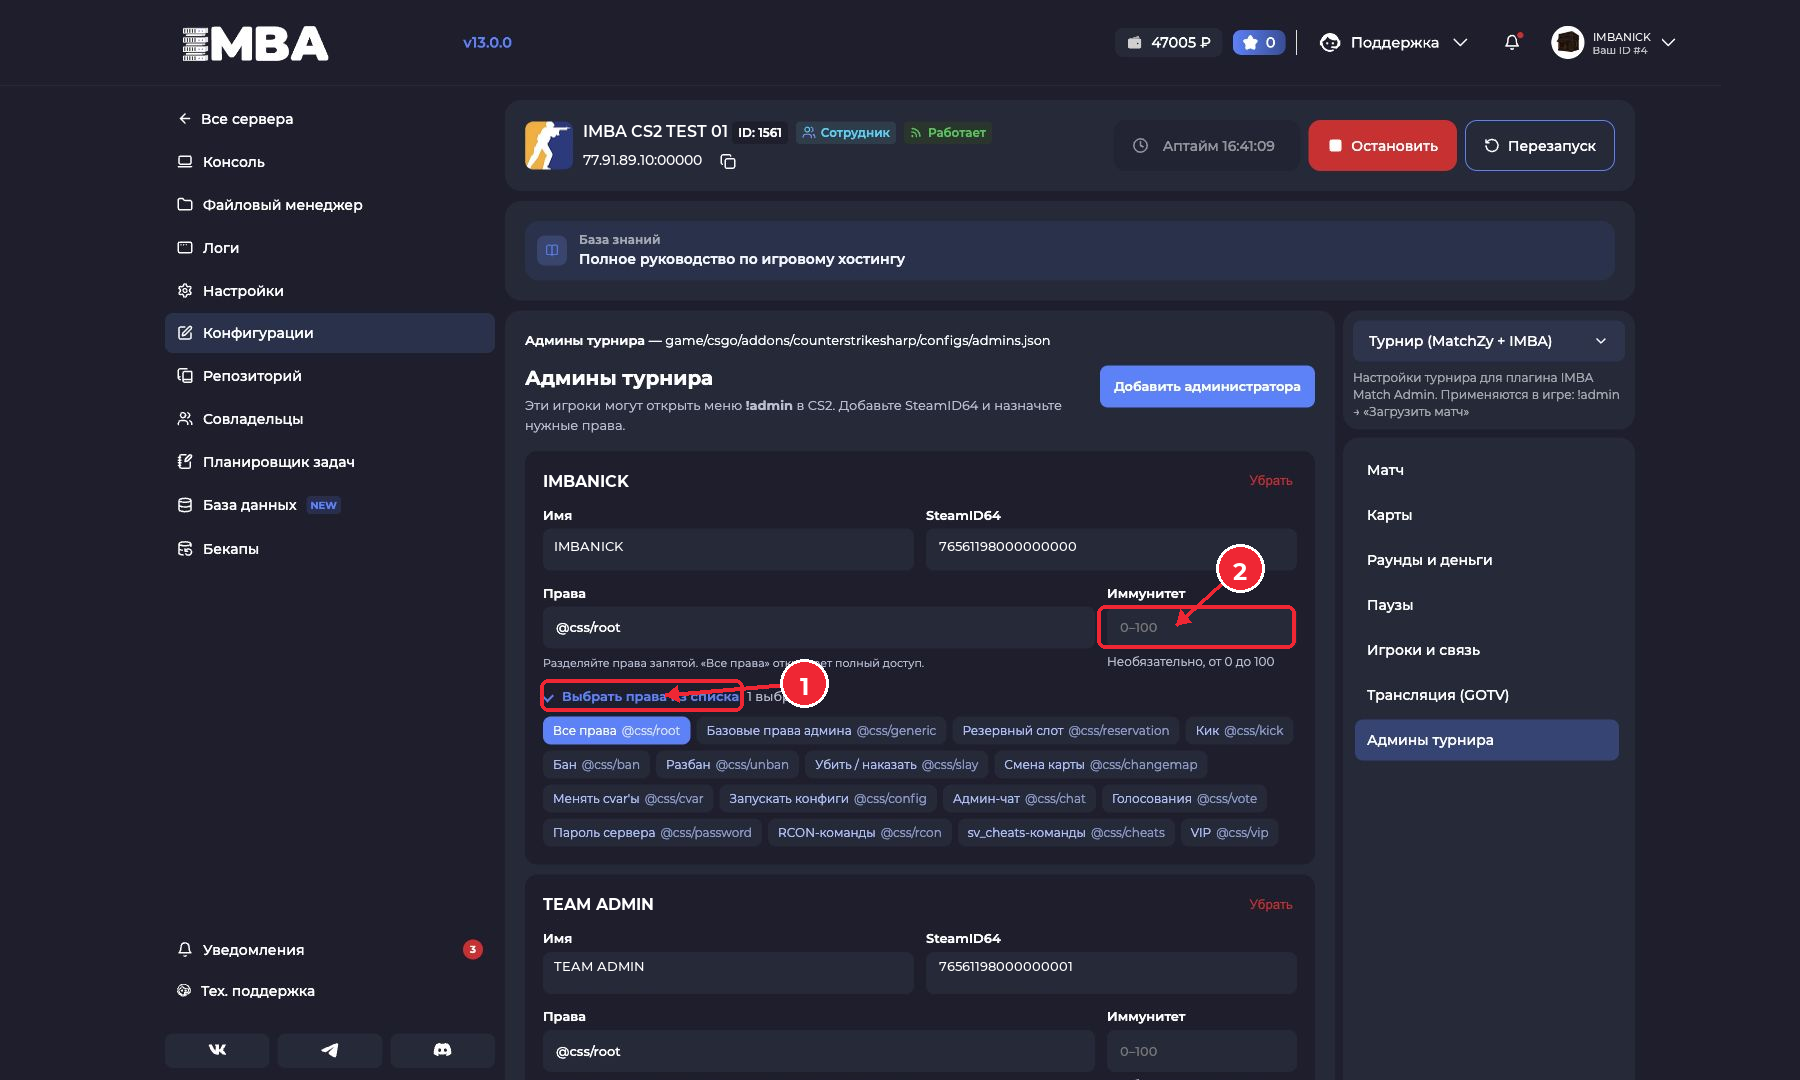Open the База данных sidebar section

[330, 505]
